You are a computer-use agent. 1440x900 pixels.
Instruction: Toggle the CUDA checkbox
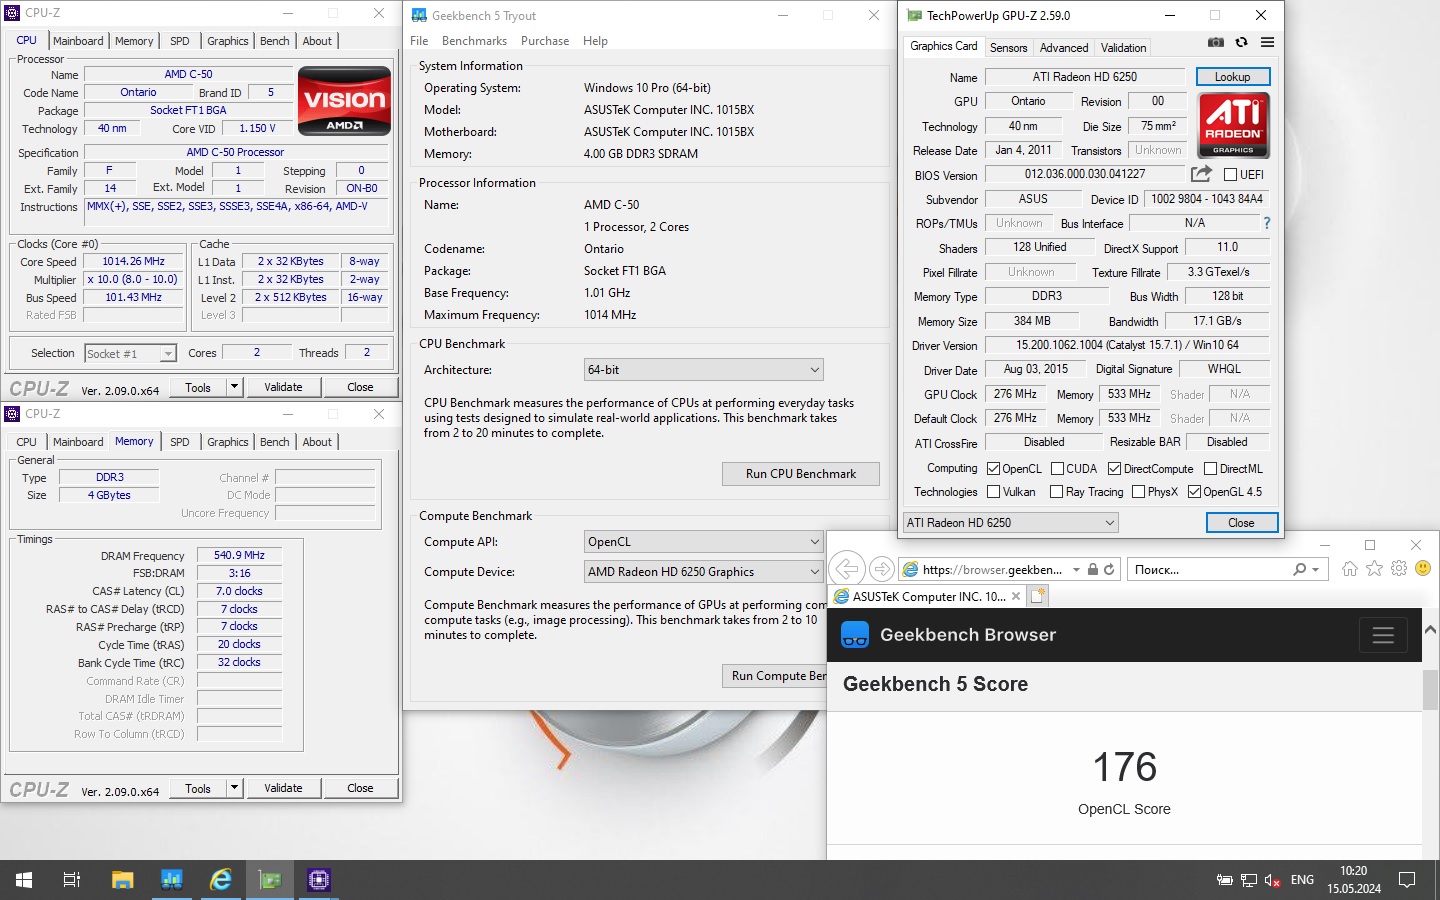click(x=1057, y=468)
